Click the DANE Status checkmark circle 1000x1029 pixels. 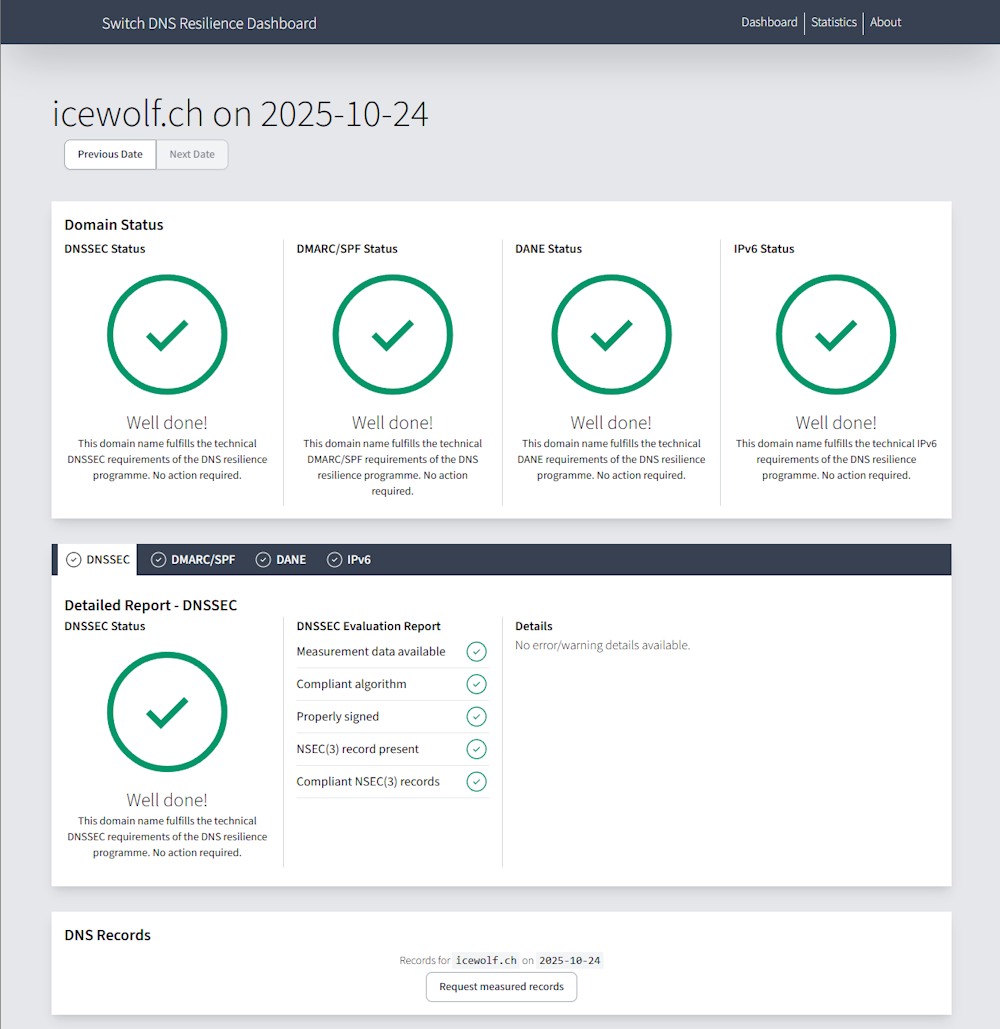611,335
